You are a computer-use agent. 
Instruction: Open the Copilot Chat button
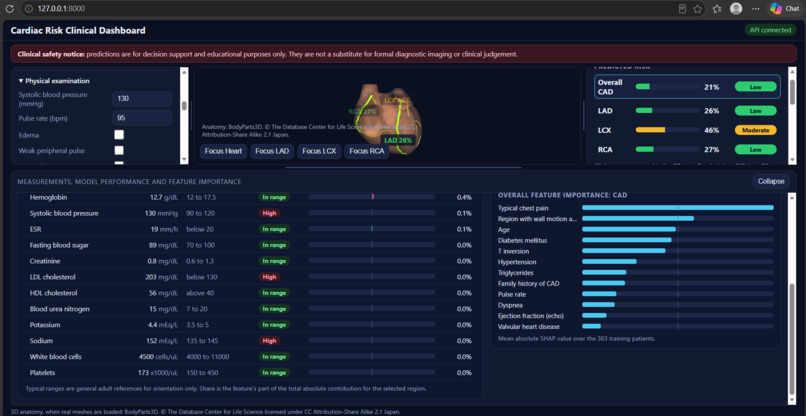[783, 9]
